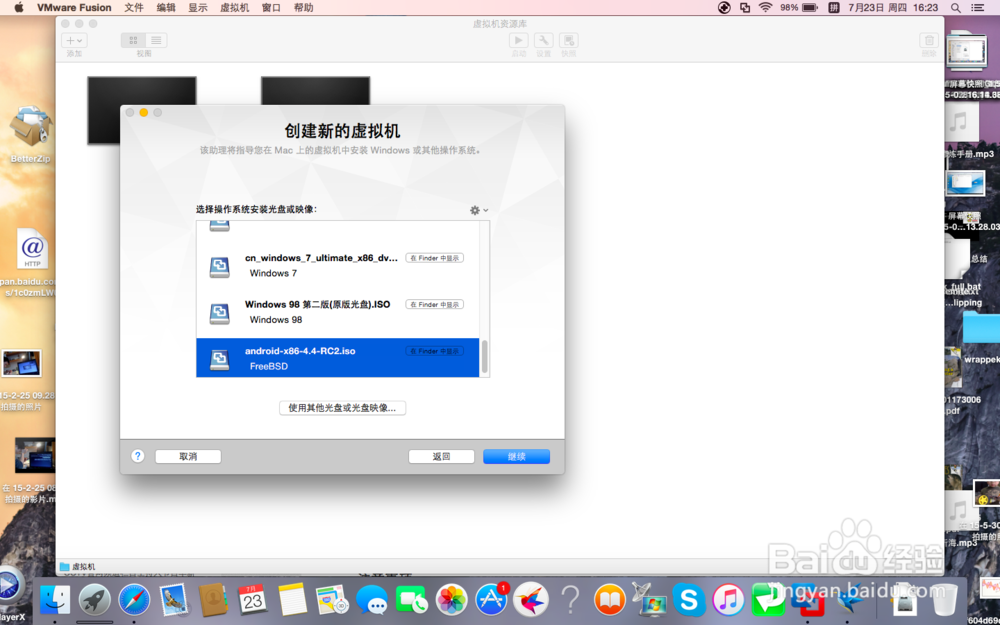Click the battery status indicator
This screenshot has height=625, width=1000.
click(799, 8)
